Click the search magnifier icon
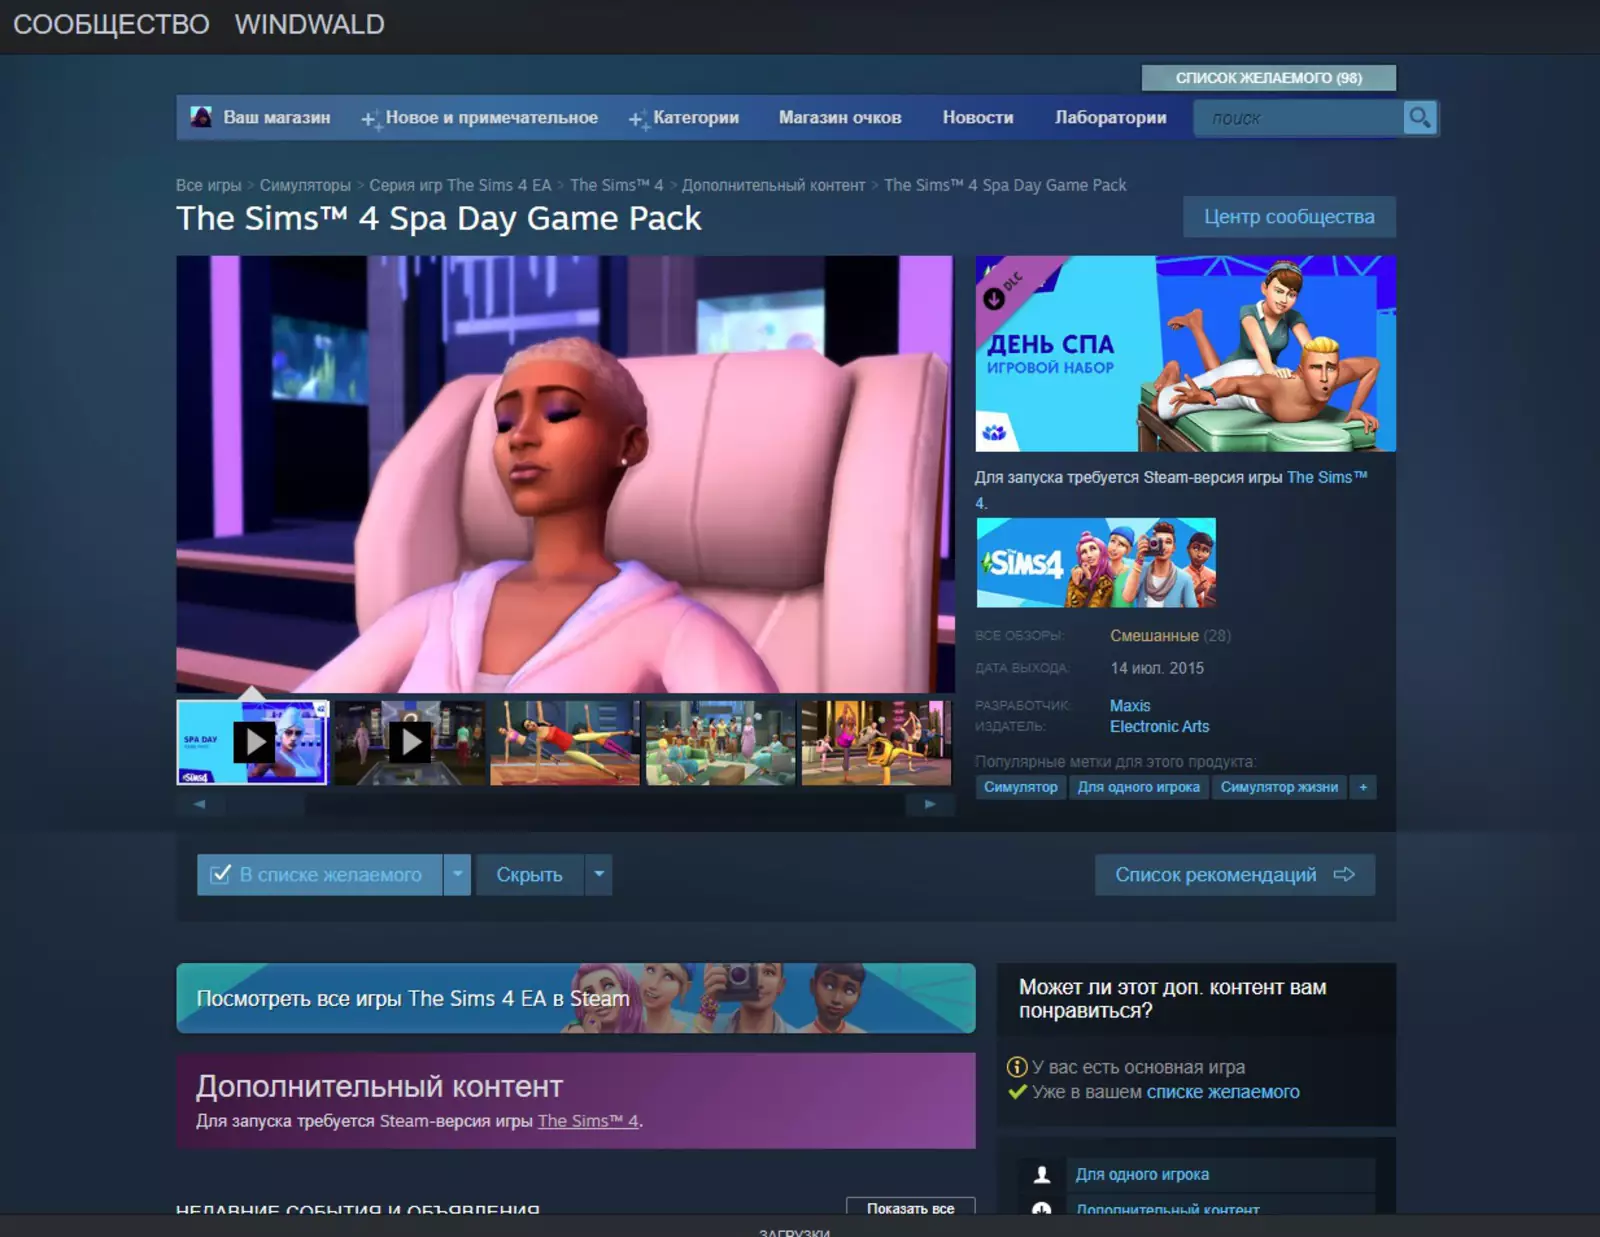1600x1237 pixels. tap(1419, 118)
